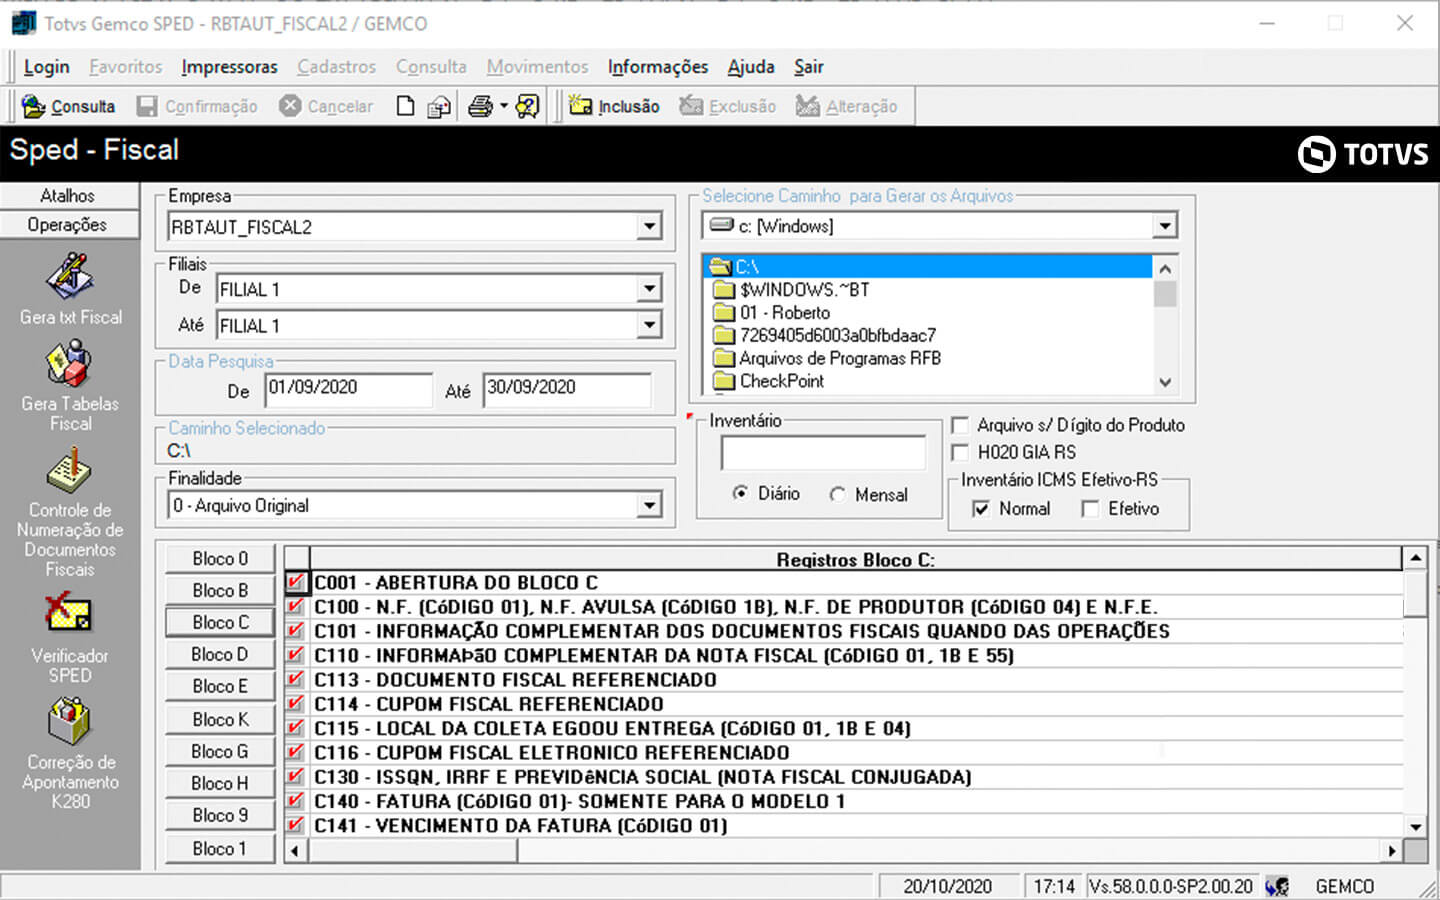The width and height of the screenshot is (1440, 900).
Task: Launch the Verificador SPED tool
Action: (70, 612)
